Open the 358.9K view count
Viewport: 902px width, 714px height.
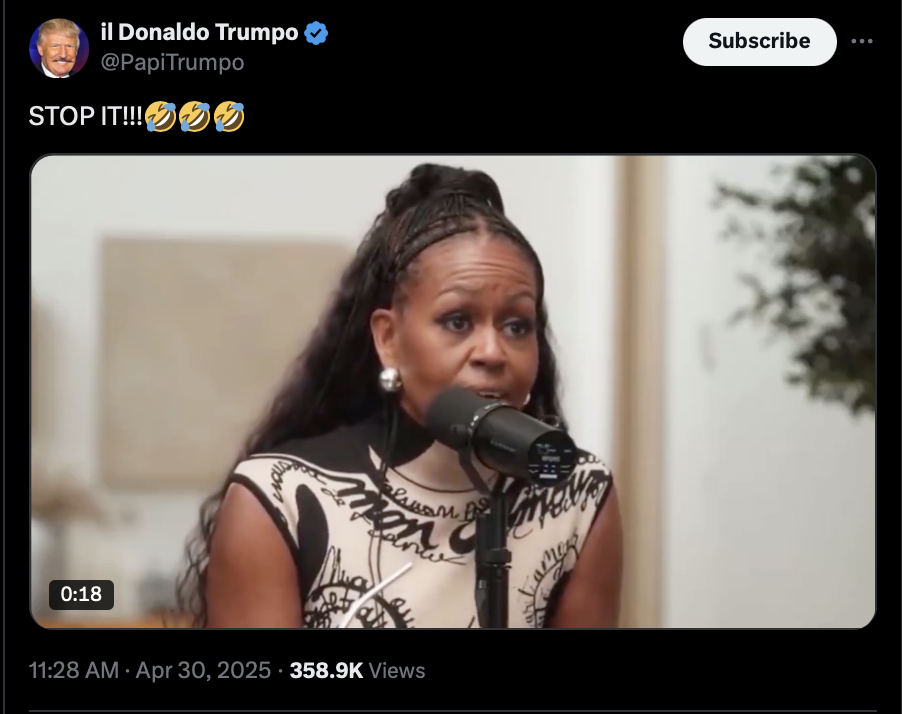[x=326, y=671]
